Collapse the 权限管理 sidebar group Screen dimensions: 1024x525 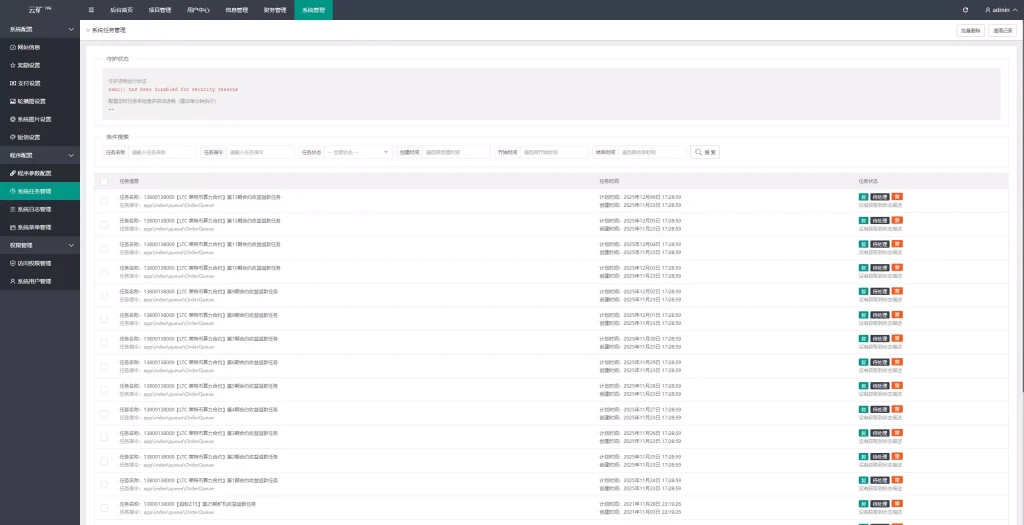(40, 246)
